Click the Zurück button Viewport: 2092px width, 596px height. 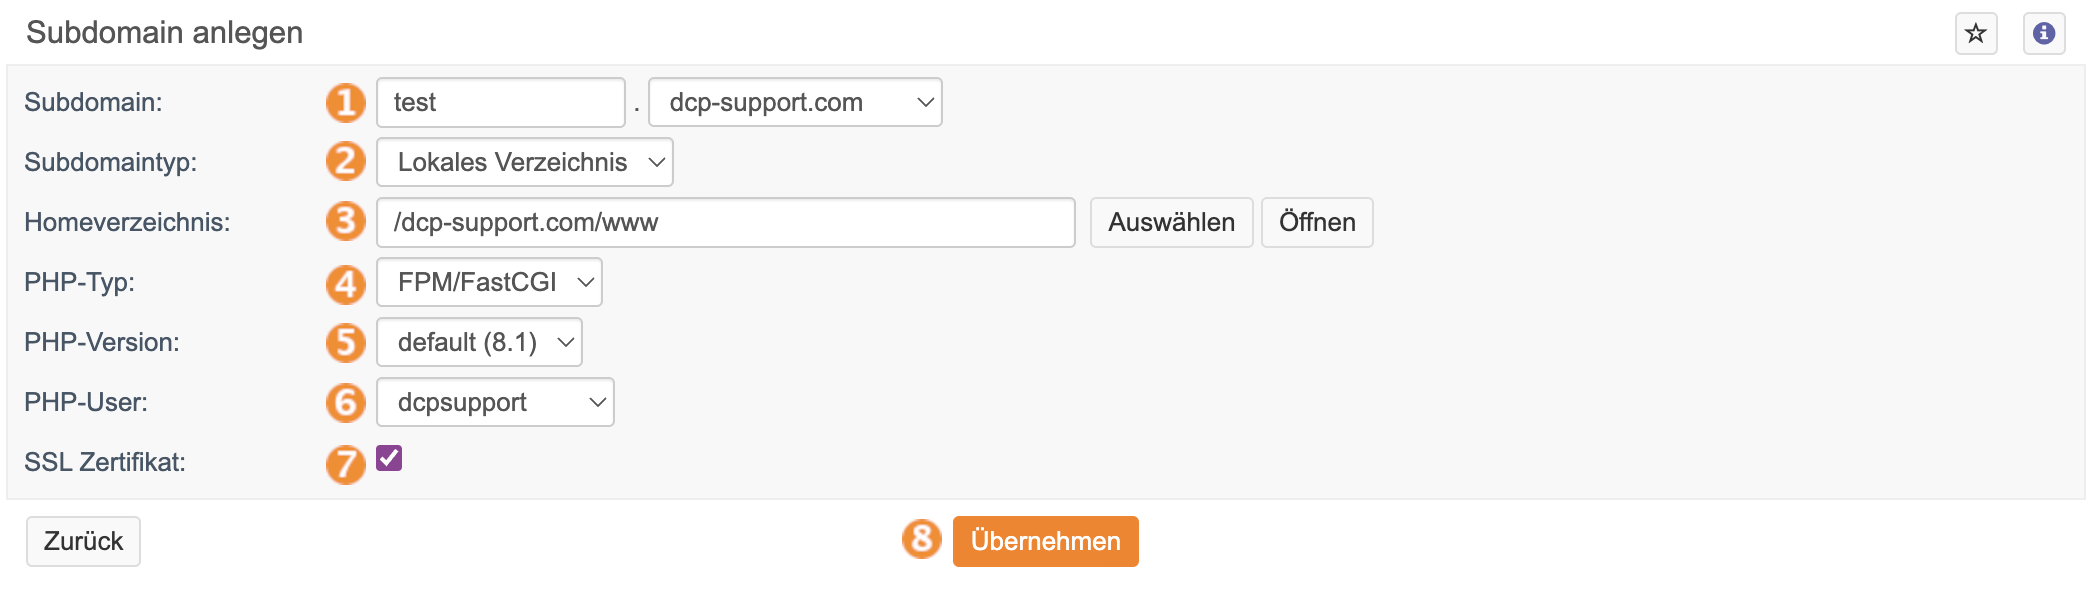[x=83, y=541]
